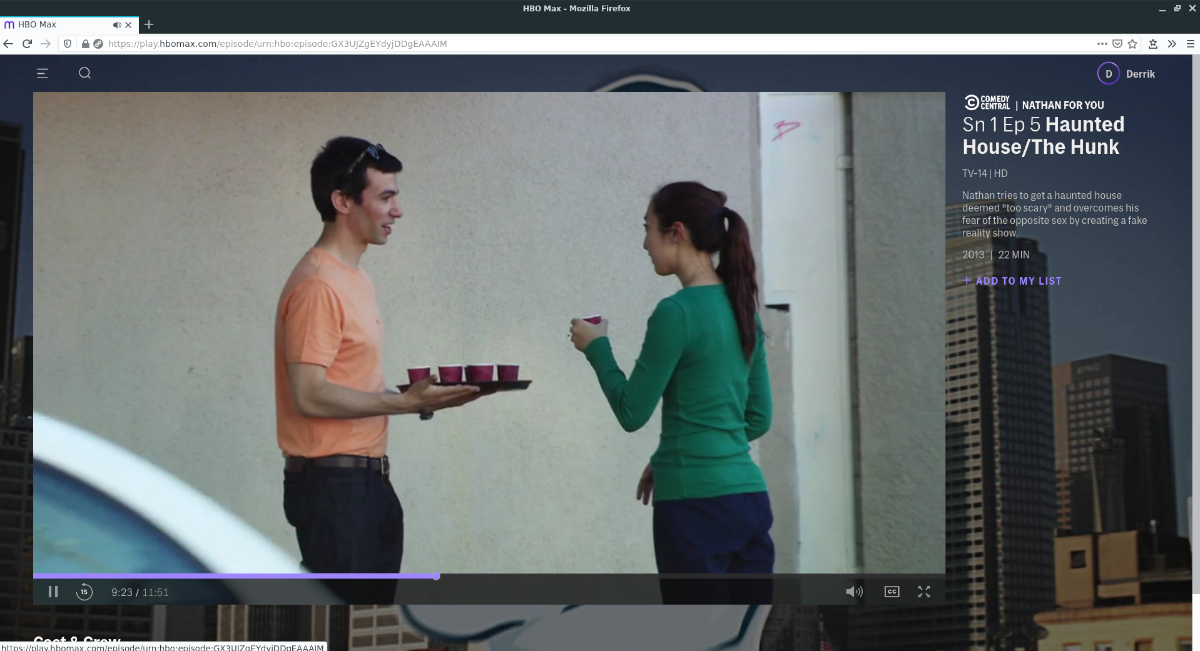Screen dimensions: 1200x651
Task: Toggle closed captions CC
Action: [892, 591]
